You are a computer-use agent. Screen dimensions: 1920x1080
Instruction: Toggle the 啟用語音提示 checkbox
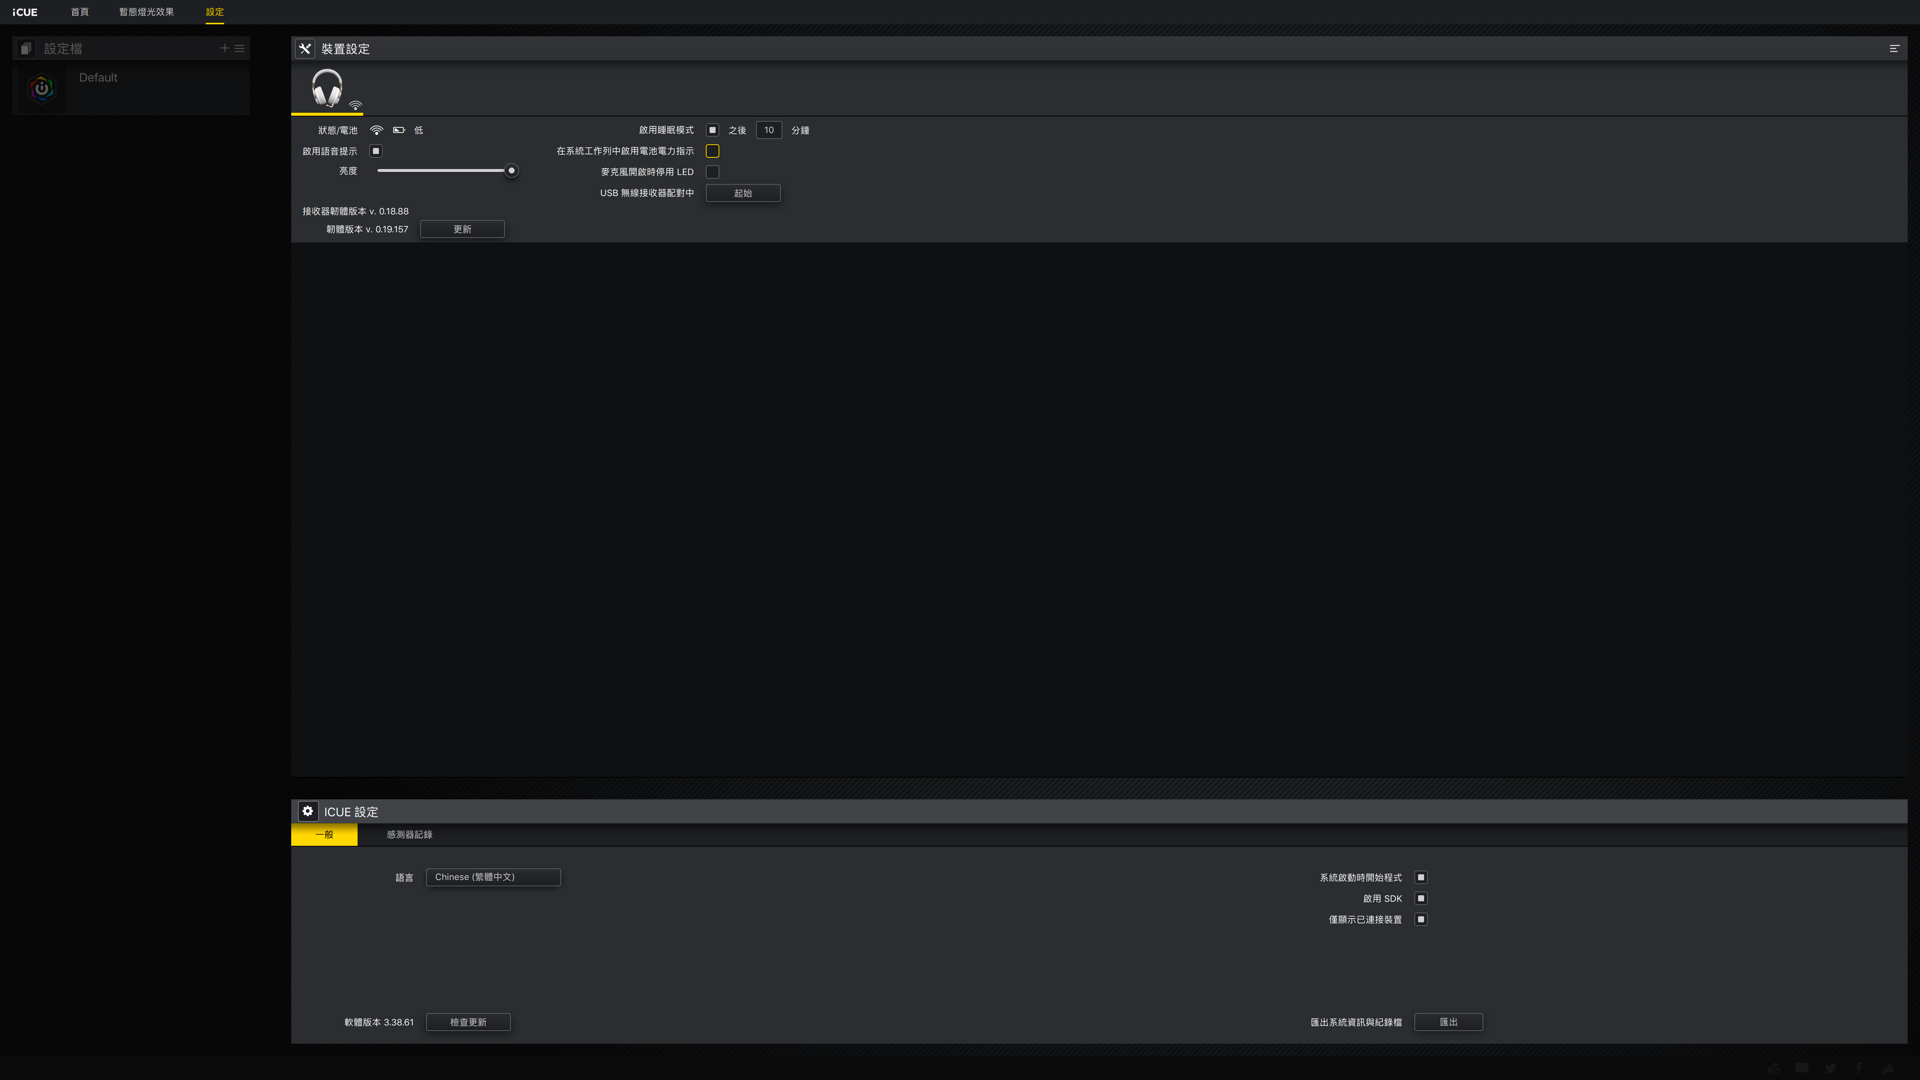(x=376, y=151)
